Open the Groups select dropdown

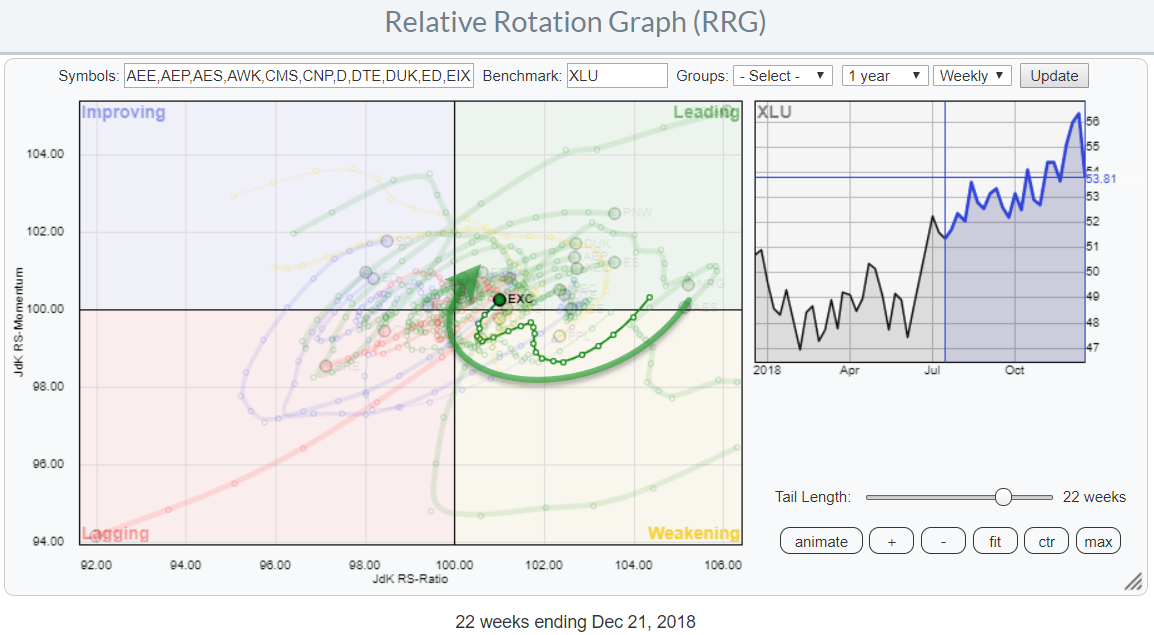(783, 76)
